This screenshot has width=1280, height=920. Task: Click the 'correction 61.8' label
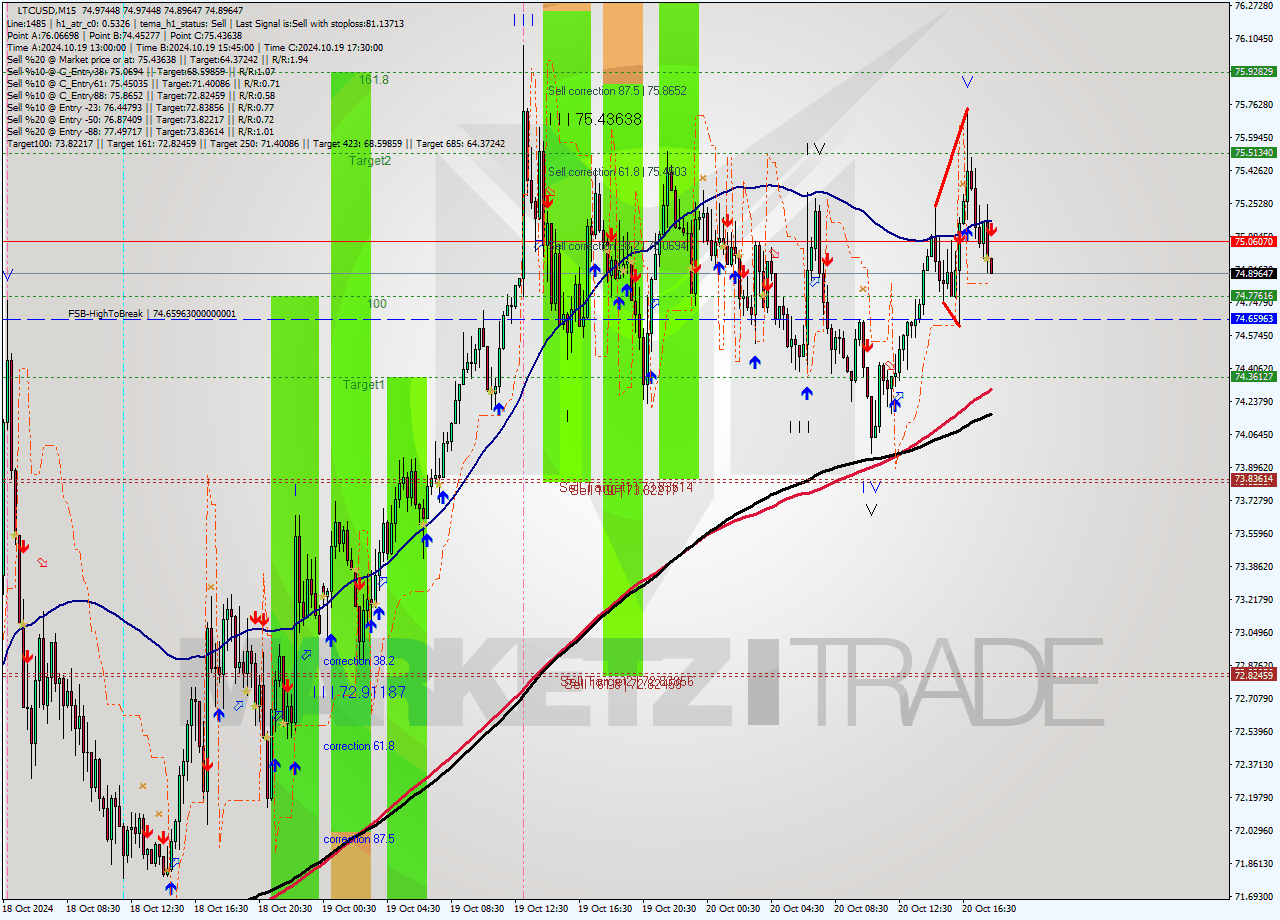[x=359, y=746]
